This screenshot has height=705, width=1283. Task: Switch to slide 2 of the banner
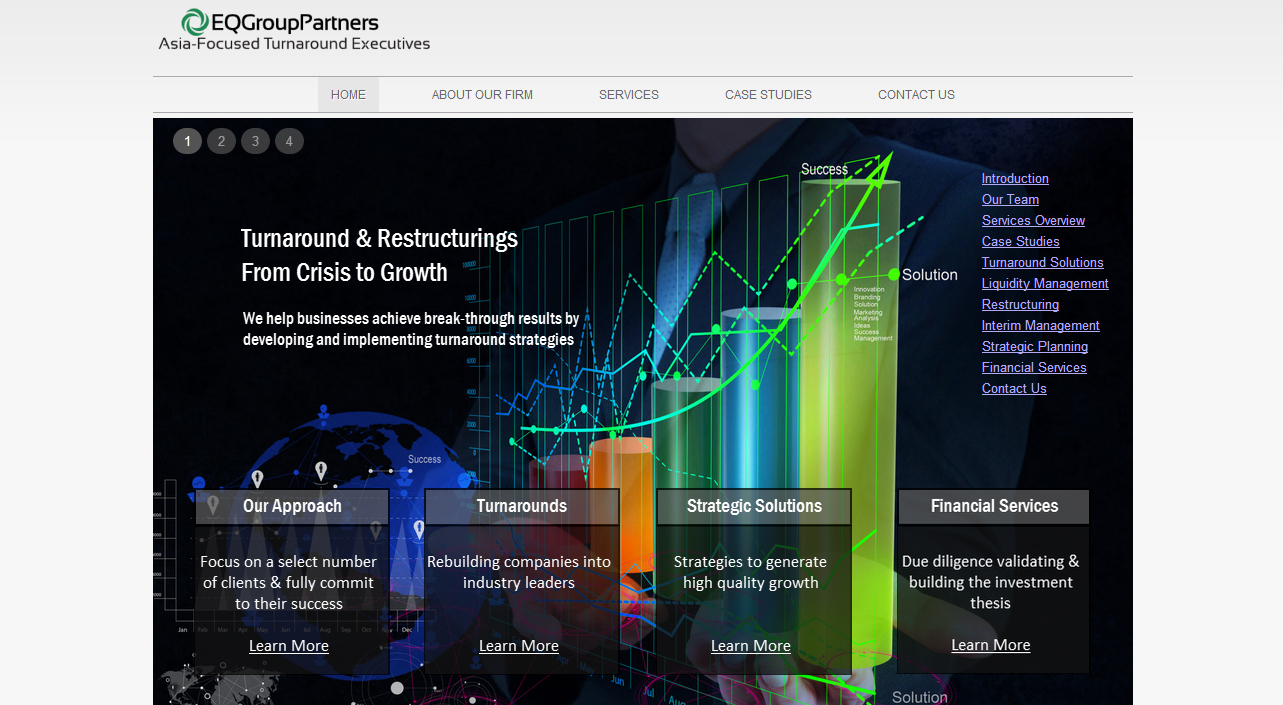click(x=221, y=141)
